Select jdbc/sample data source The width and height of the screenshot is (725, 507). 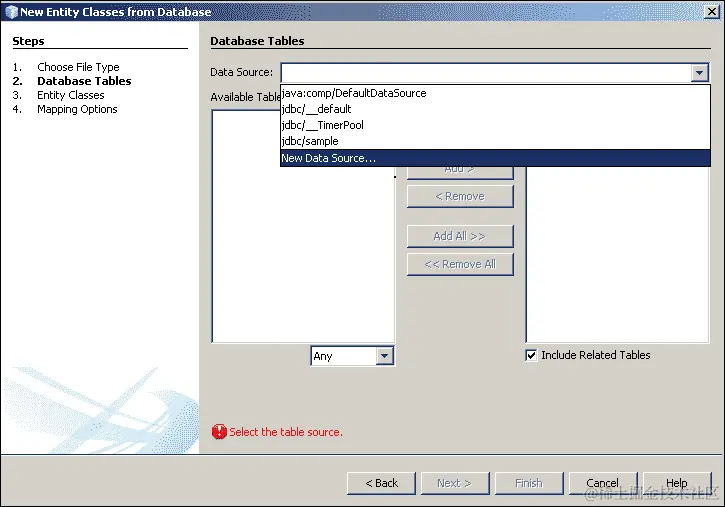click(x=495, y=141)
